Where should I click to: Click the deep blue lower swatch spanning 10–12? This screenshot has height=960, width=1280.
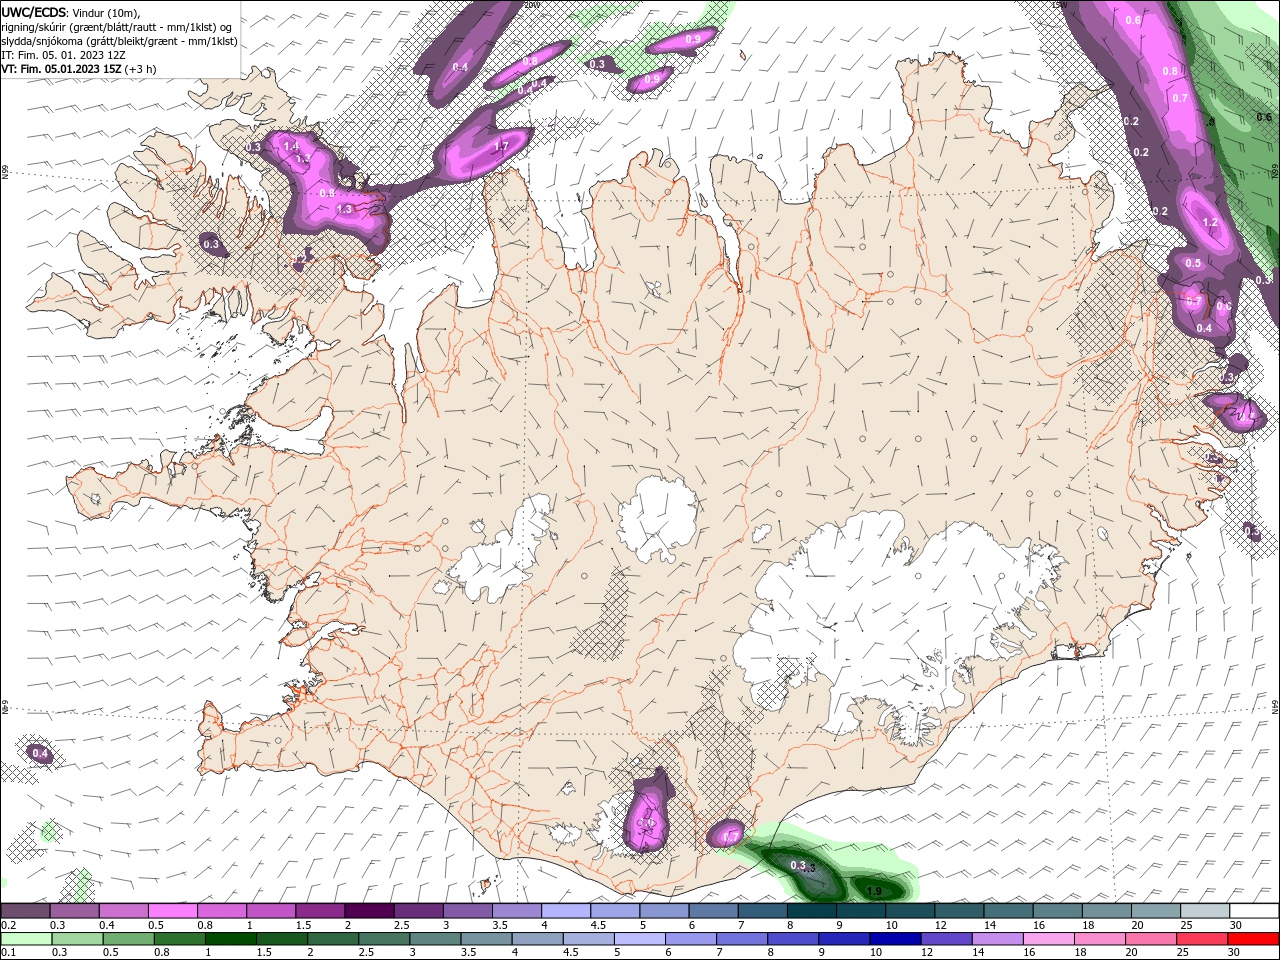pos(897,939)
